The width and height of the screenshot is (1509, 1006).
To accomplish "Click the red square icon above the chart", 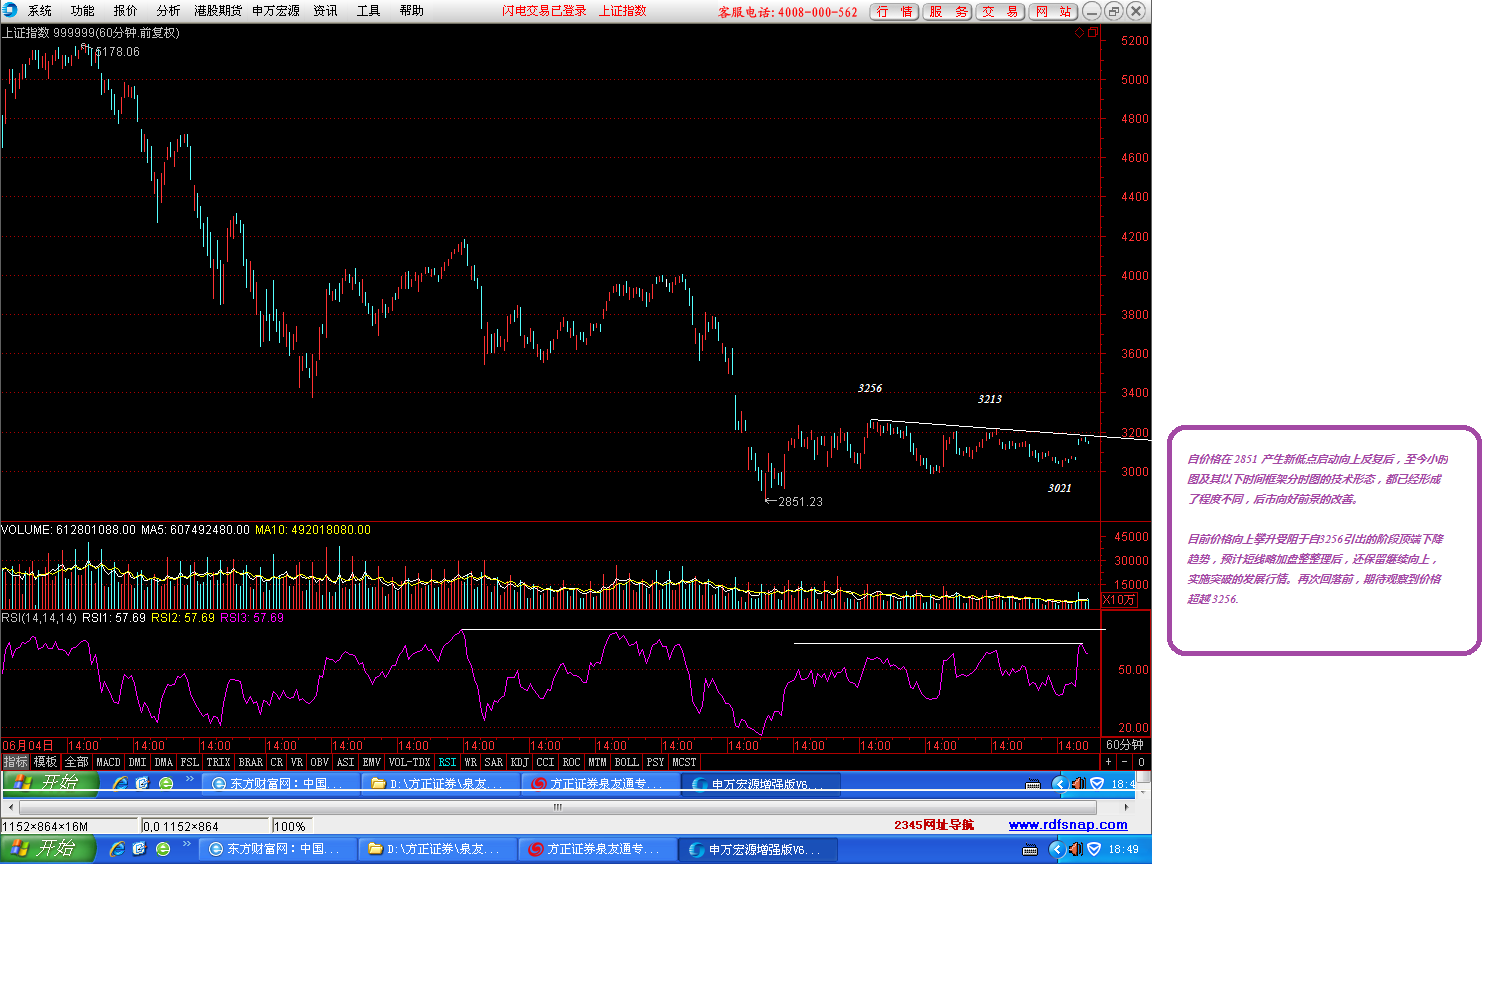I will click(1092, 33).
